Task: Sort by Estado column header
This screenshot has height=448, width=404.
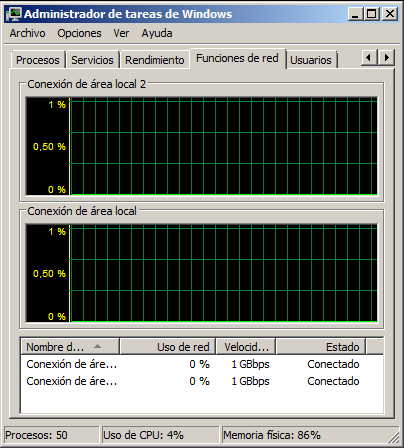Action: coord(320,346)
